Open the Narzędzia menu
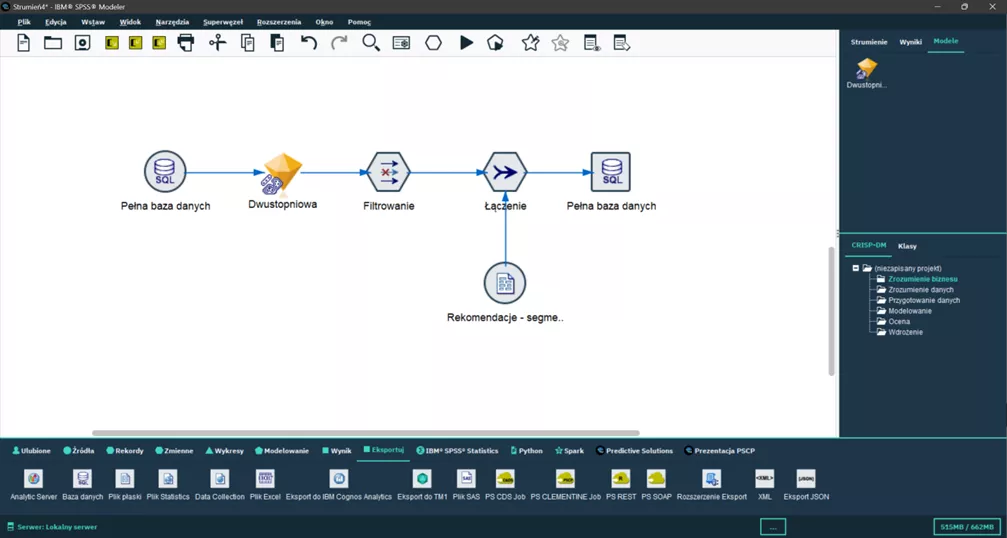Screen dimensions: 1007x538 coord(172,22)
